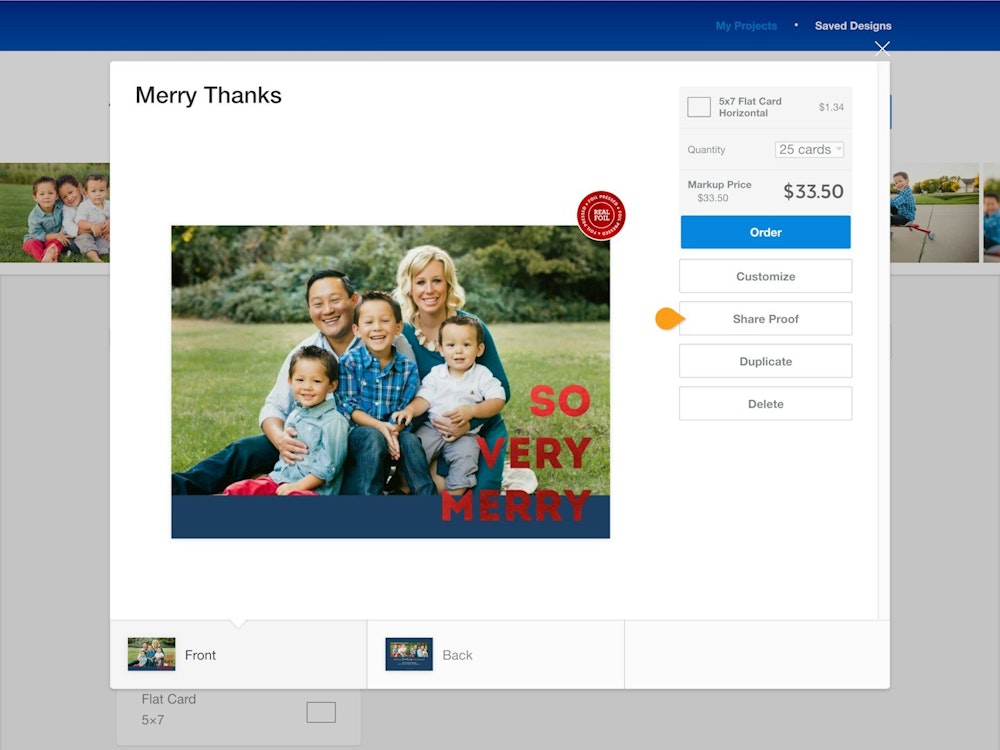Viewport: 1000px width, 750px height.
Task: Click the 5x7 Flat Card orientation icon
Action: 699,107
